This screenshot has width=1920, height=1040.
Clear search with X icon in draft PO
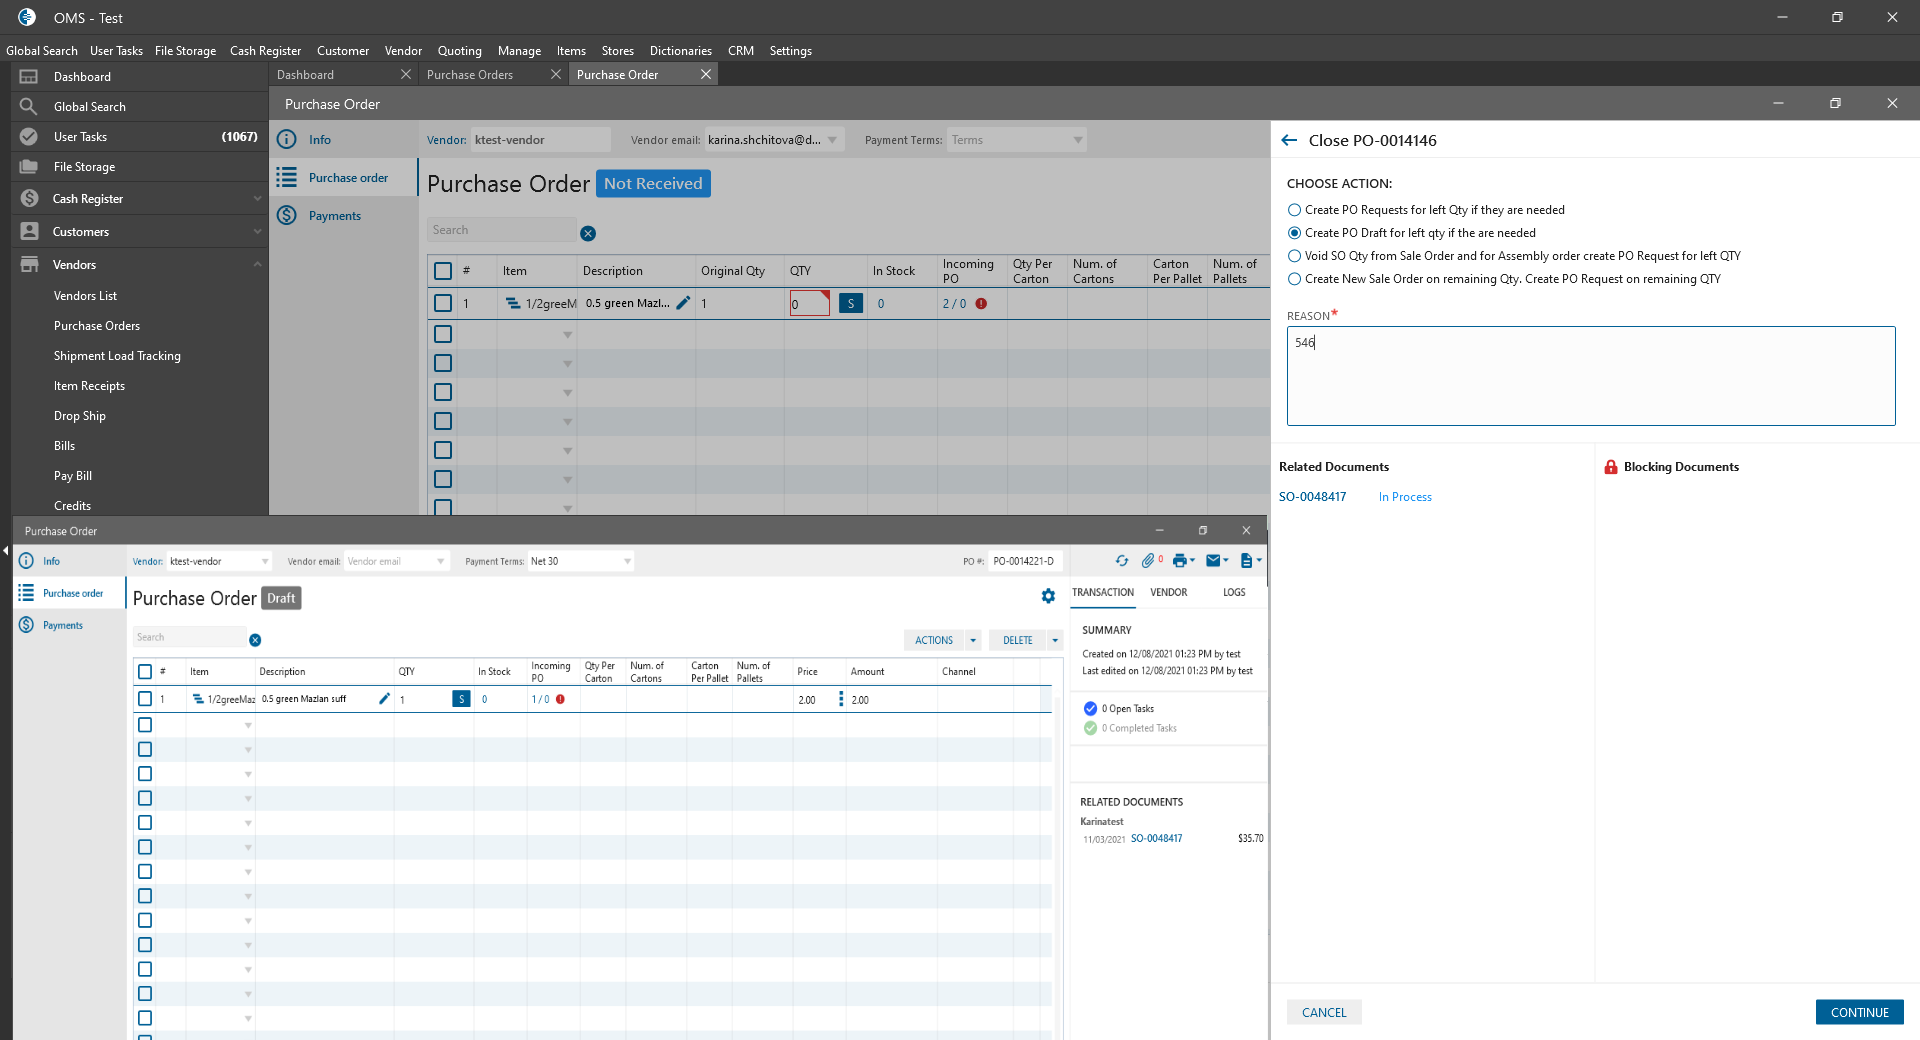pyautogui.click(x=255, y=640)
